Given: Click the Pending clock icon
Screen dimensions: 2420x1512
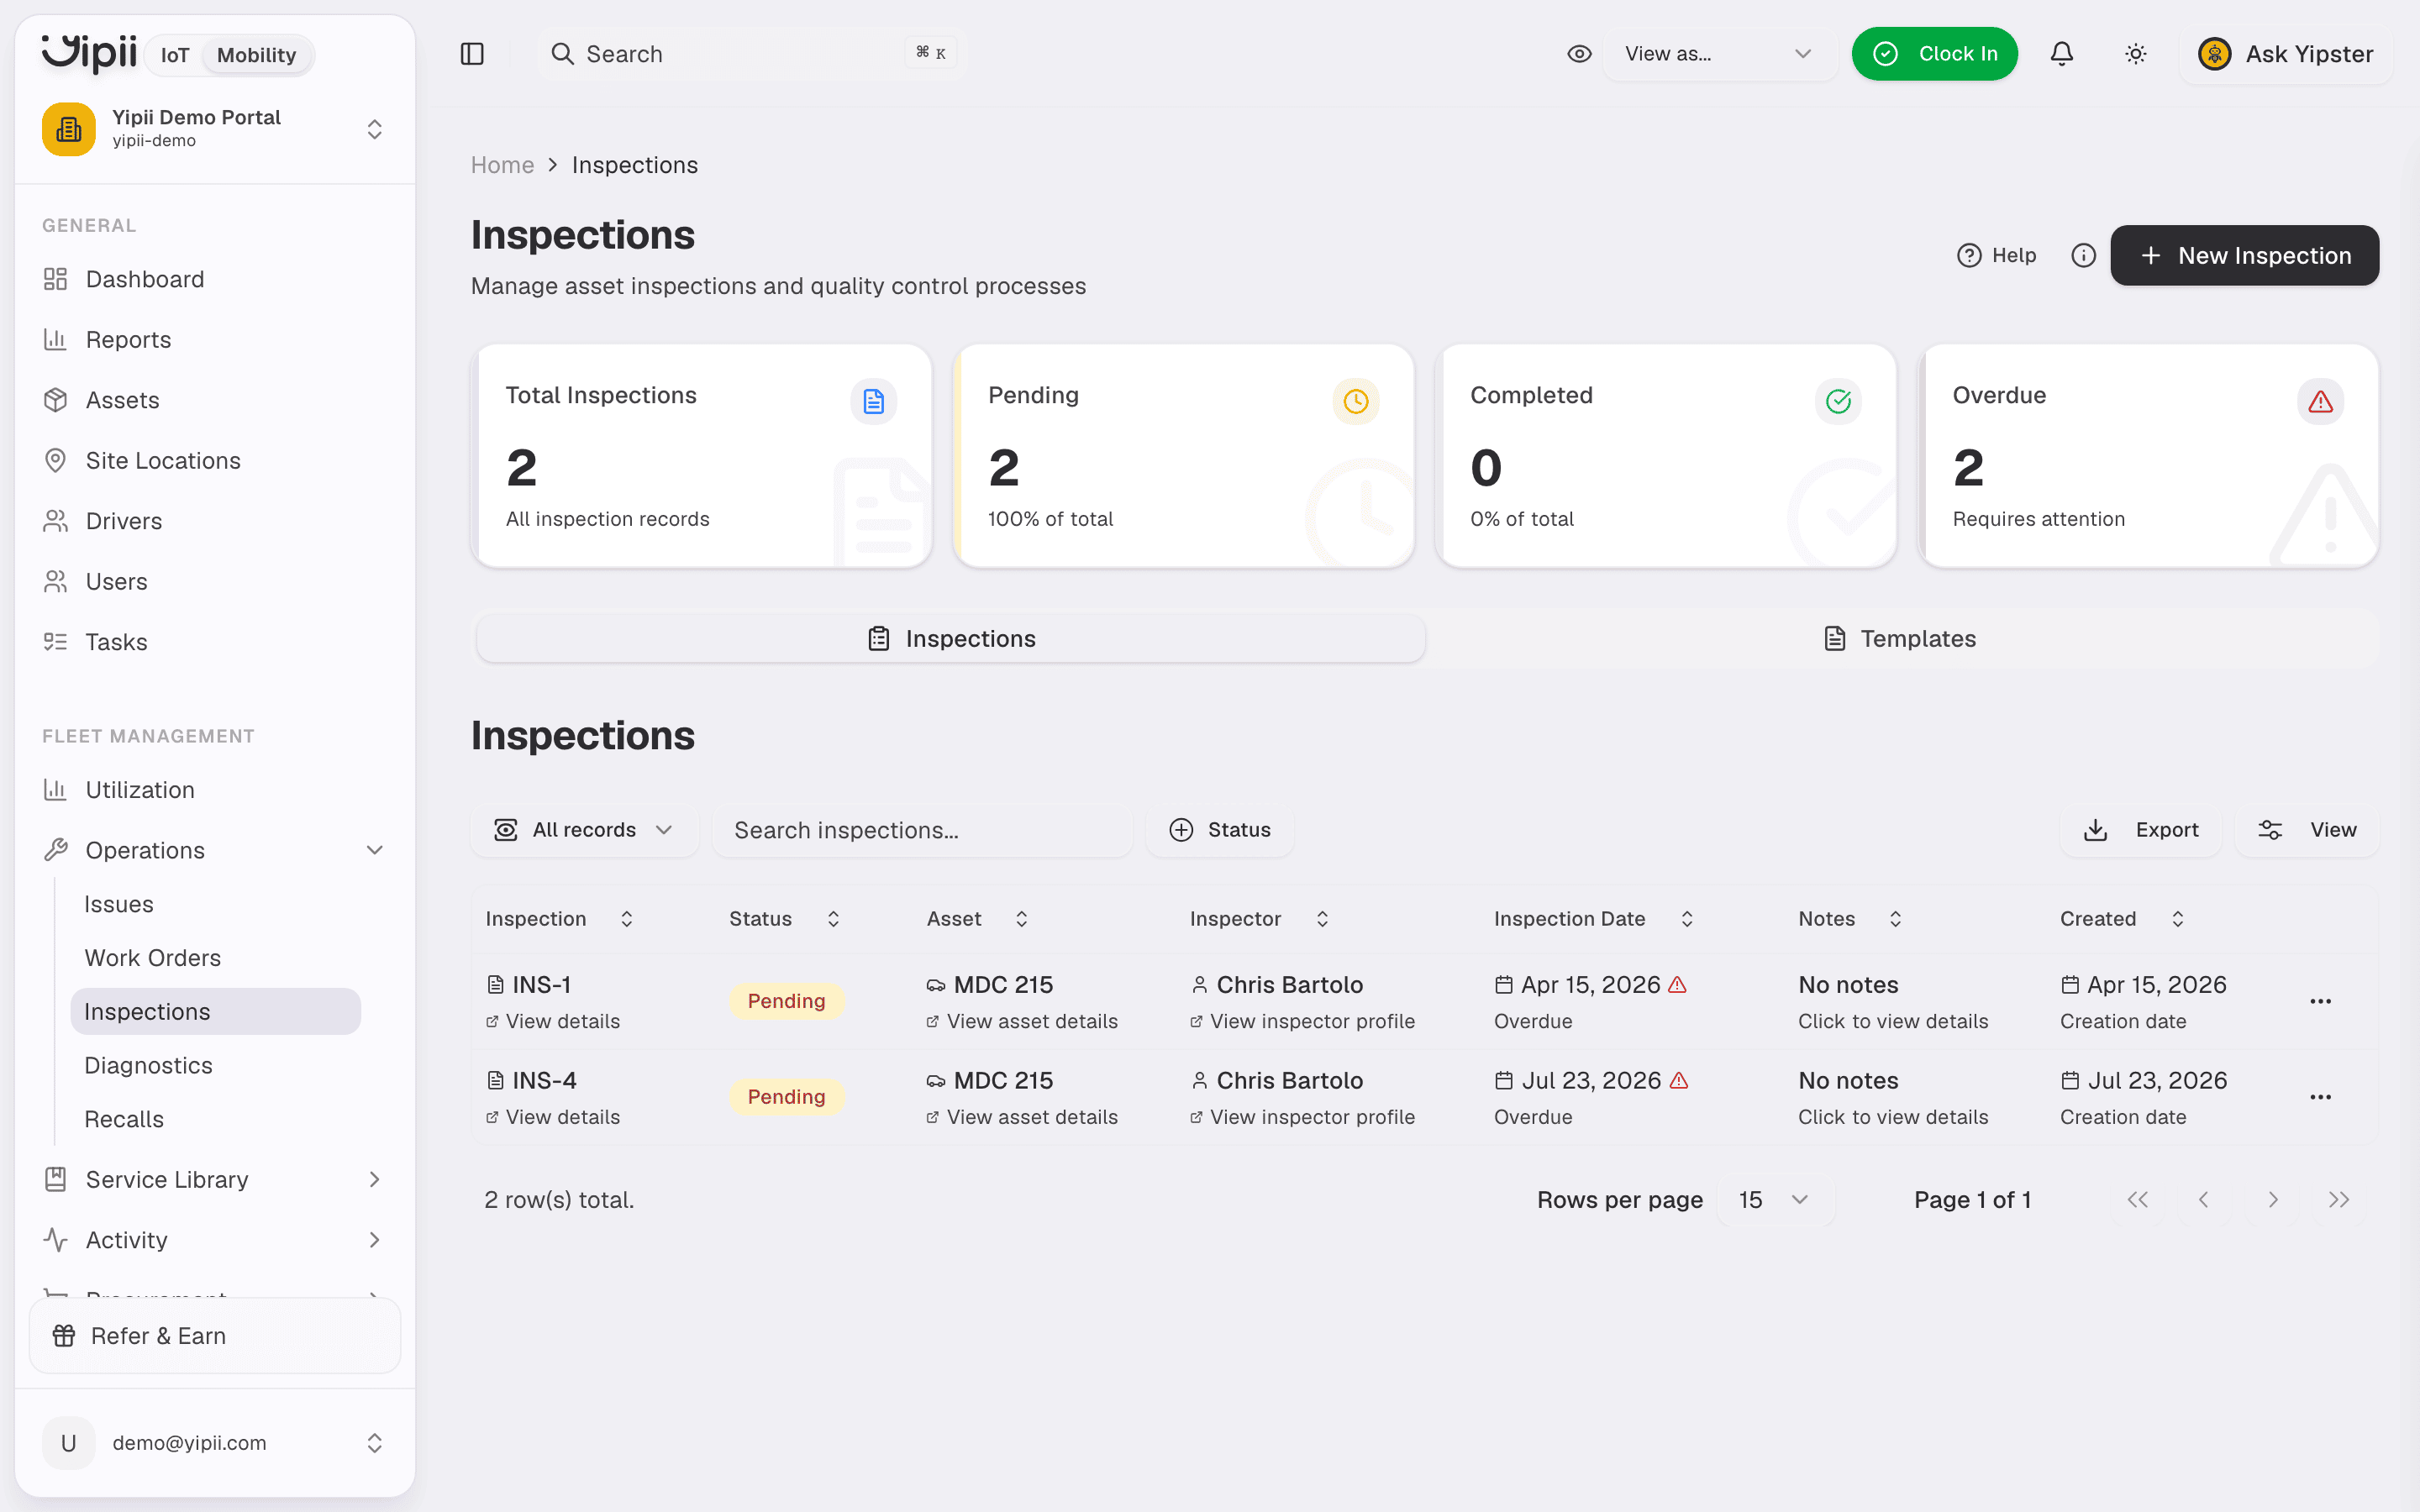Looking at the screenshot, I should tap(1355, 401).
